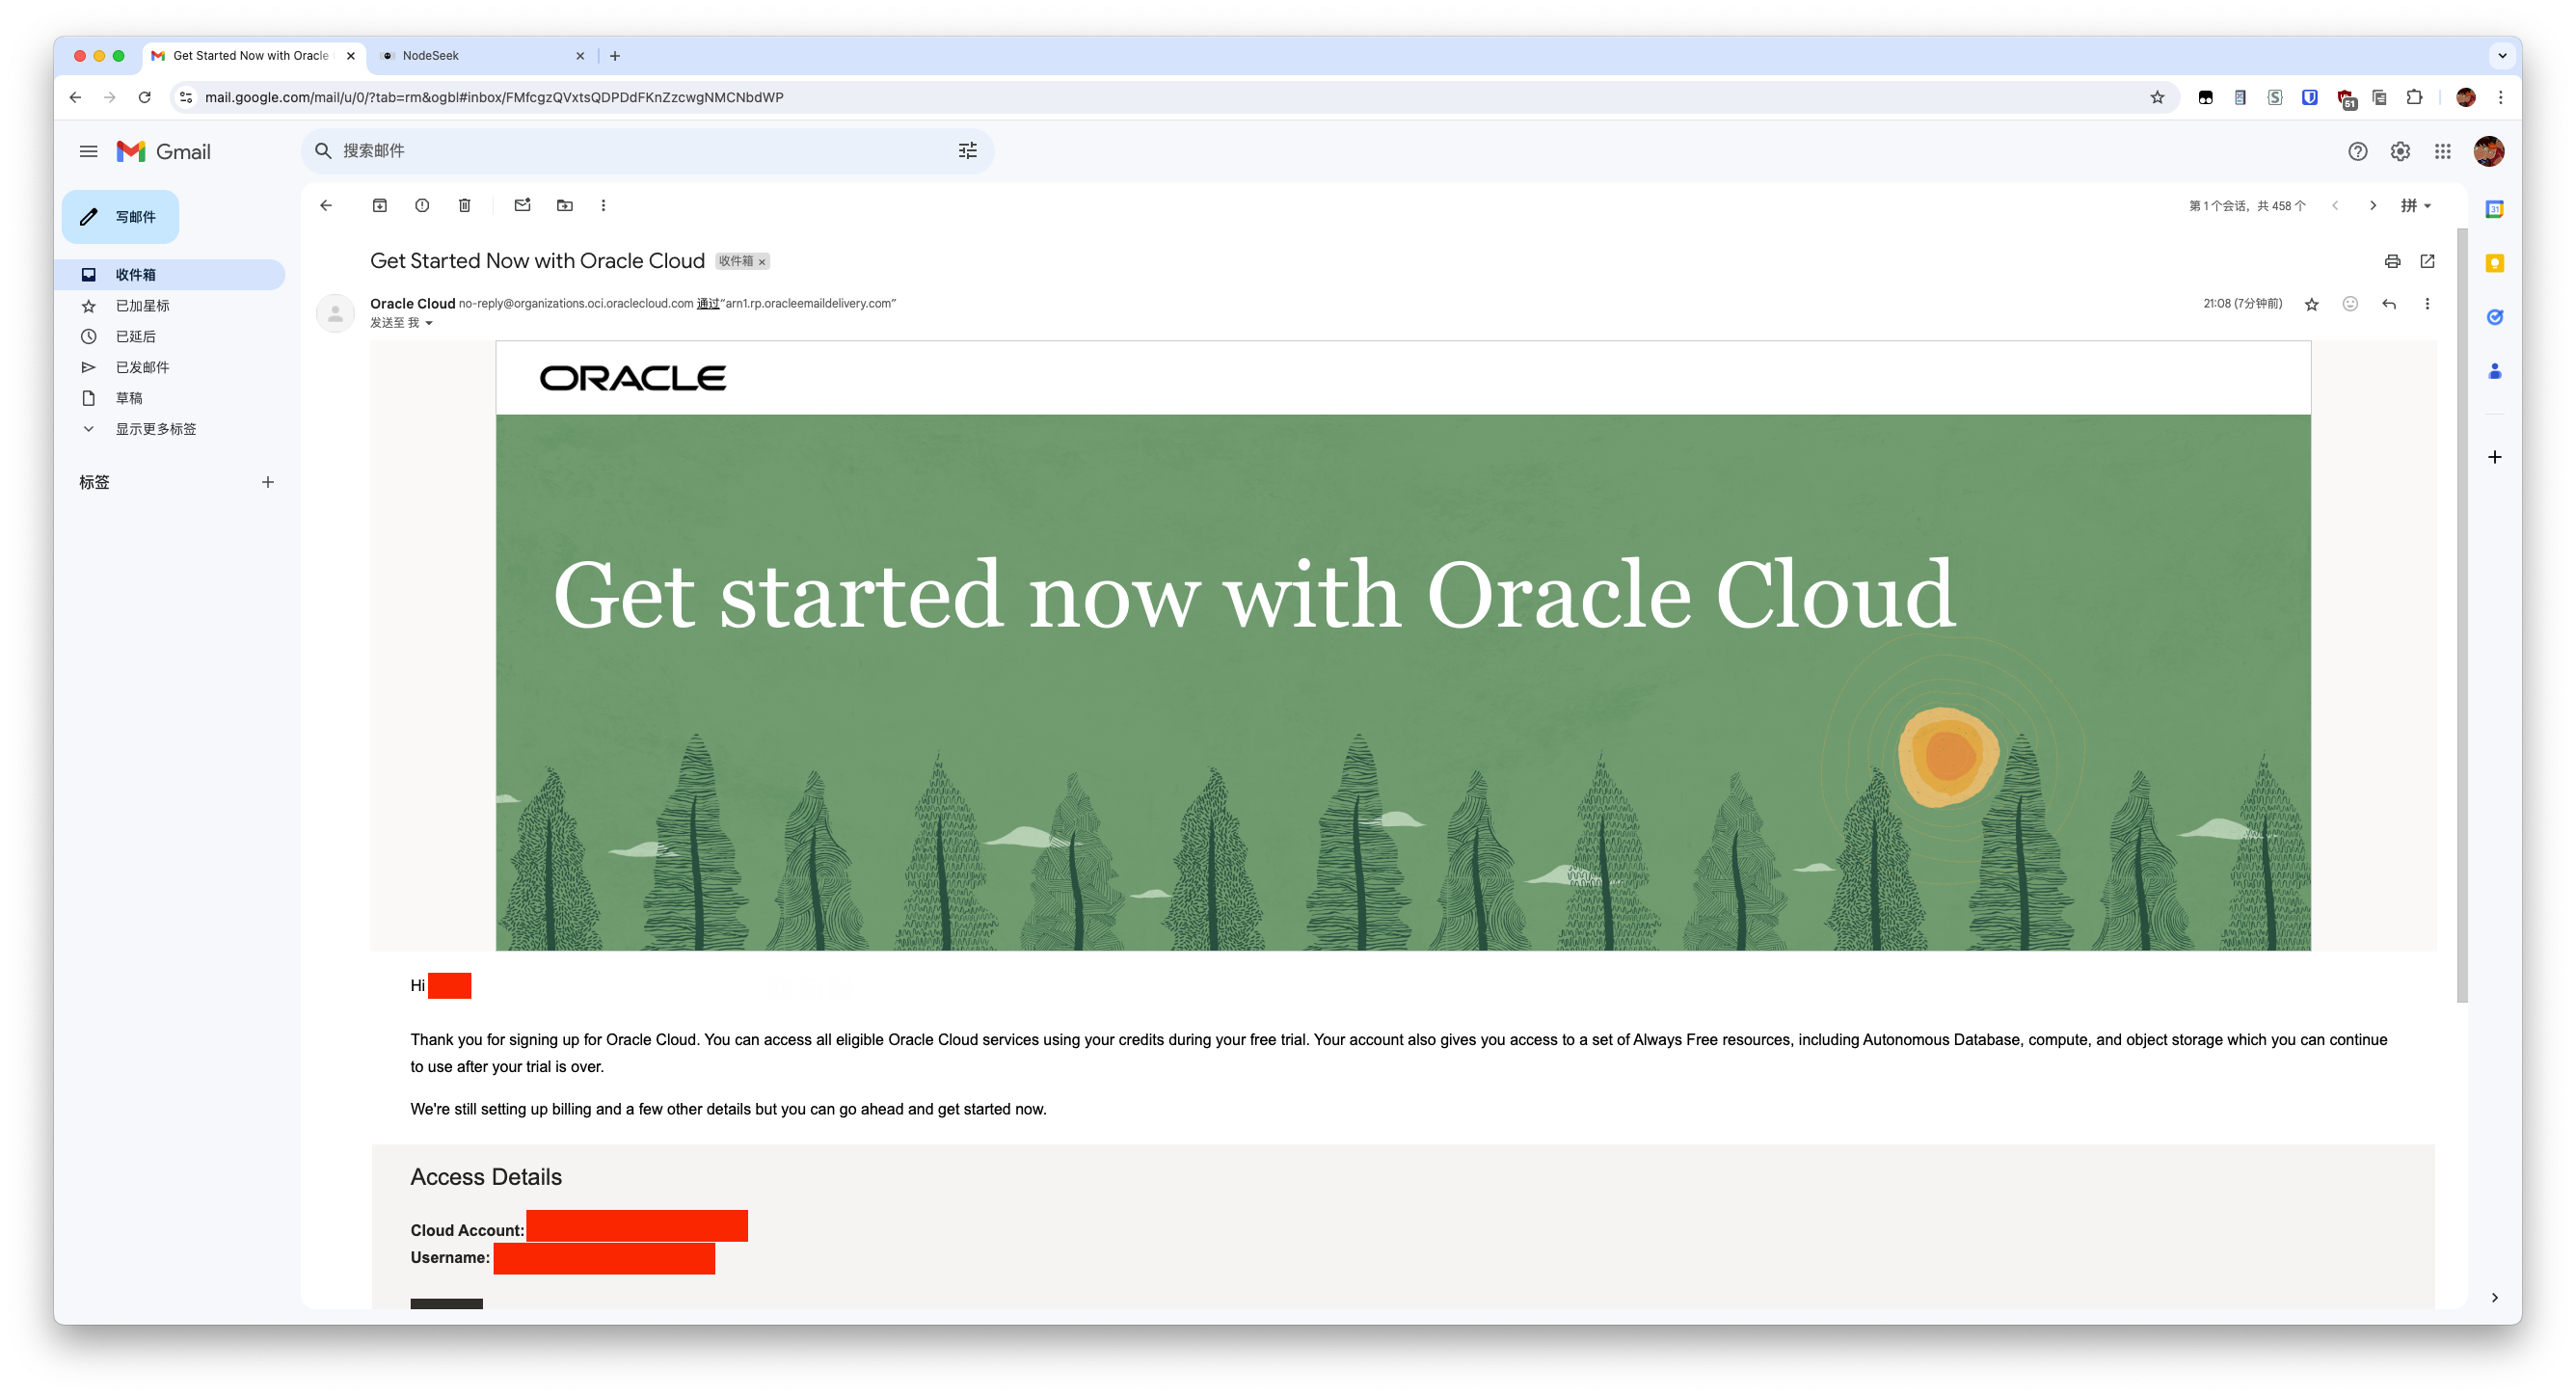
Task: Print the email with the printer icon
Action: (x=2392, y=262)
